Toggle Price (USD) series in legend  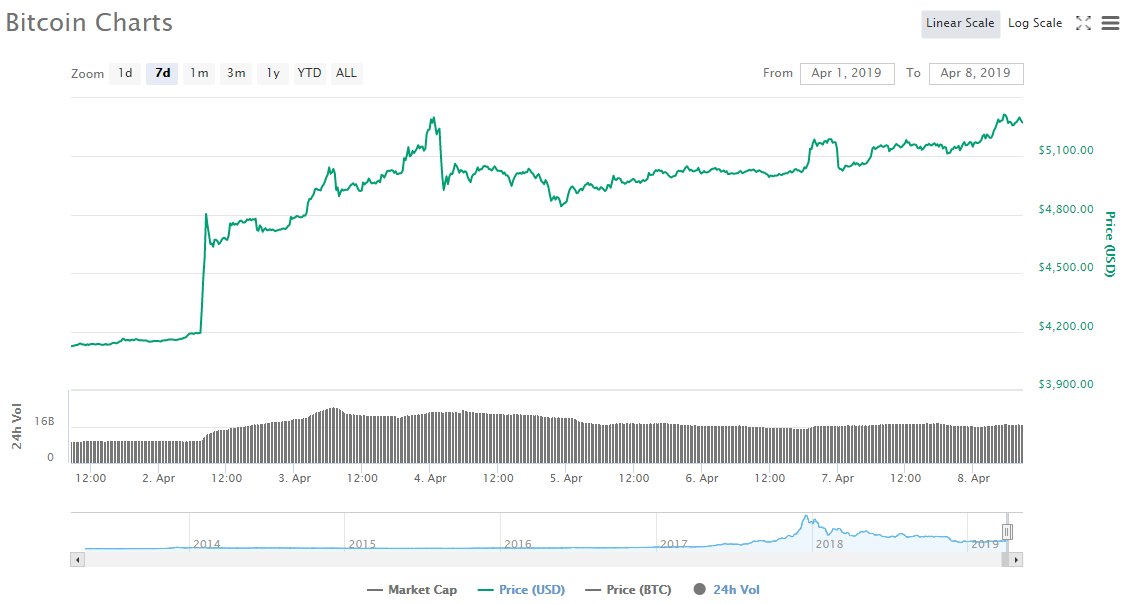point(522,590)
